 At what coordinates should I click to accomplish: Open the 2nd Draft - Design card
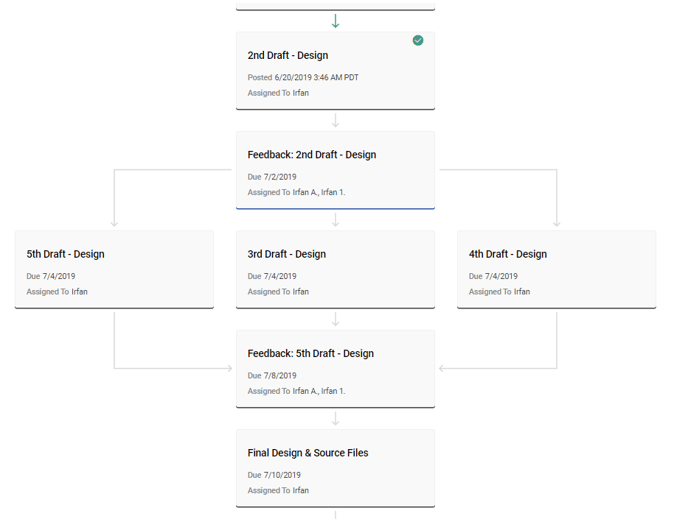(335, 71)
